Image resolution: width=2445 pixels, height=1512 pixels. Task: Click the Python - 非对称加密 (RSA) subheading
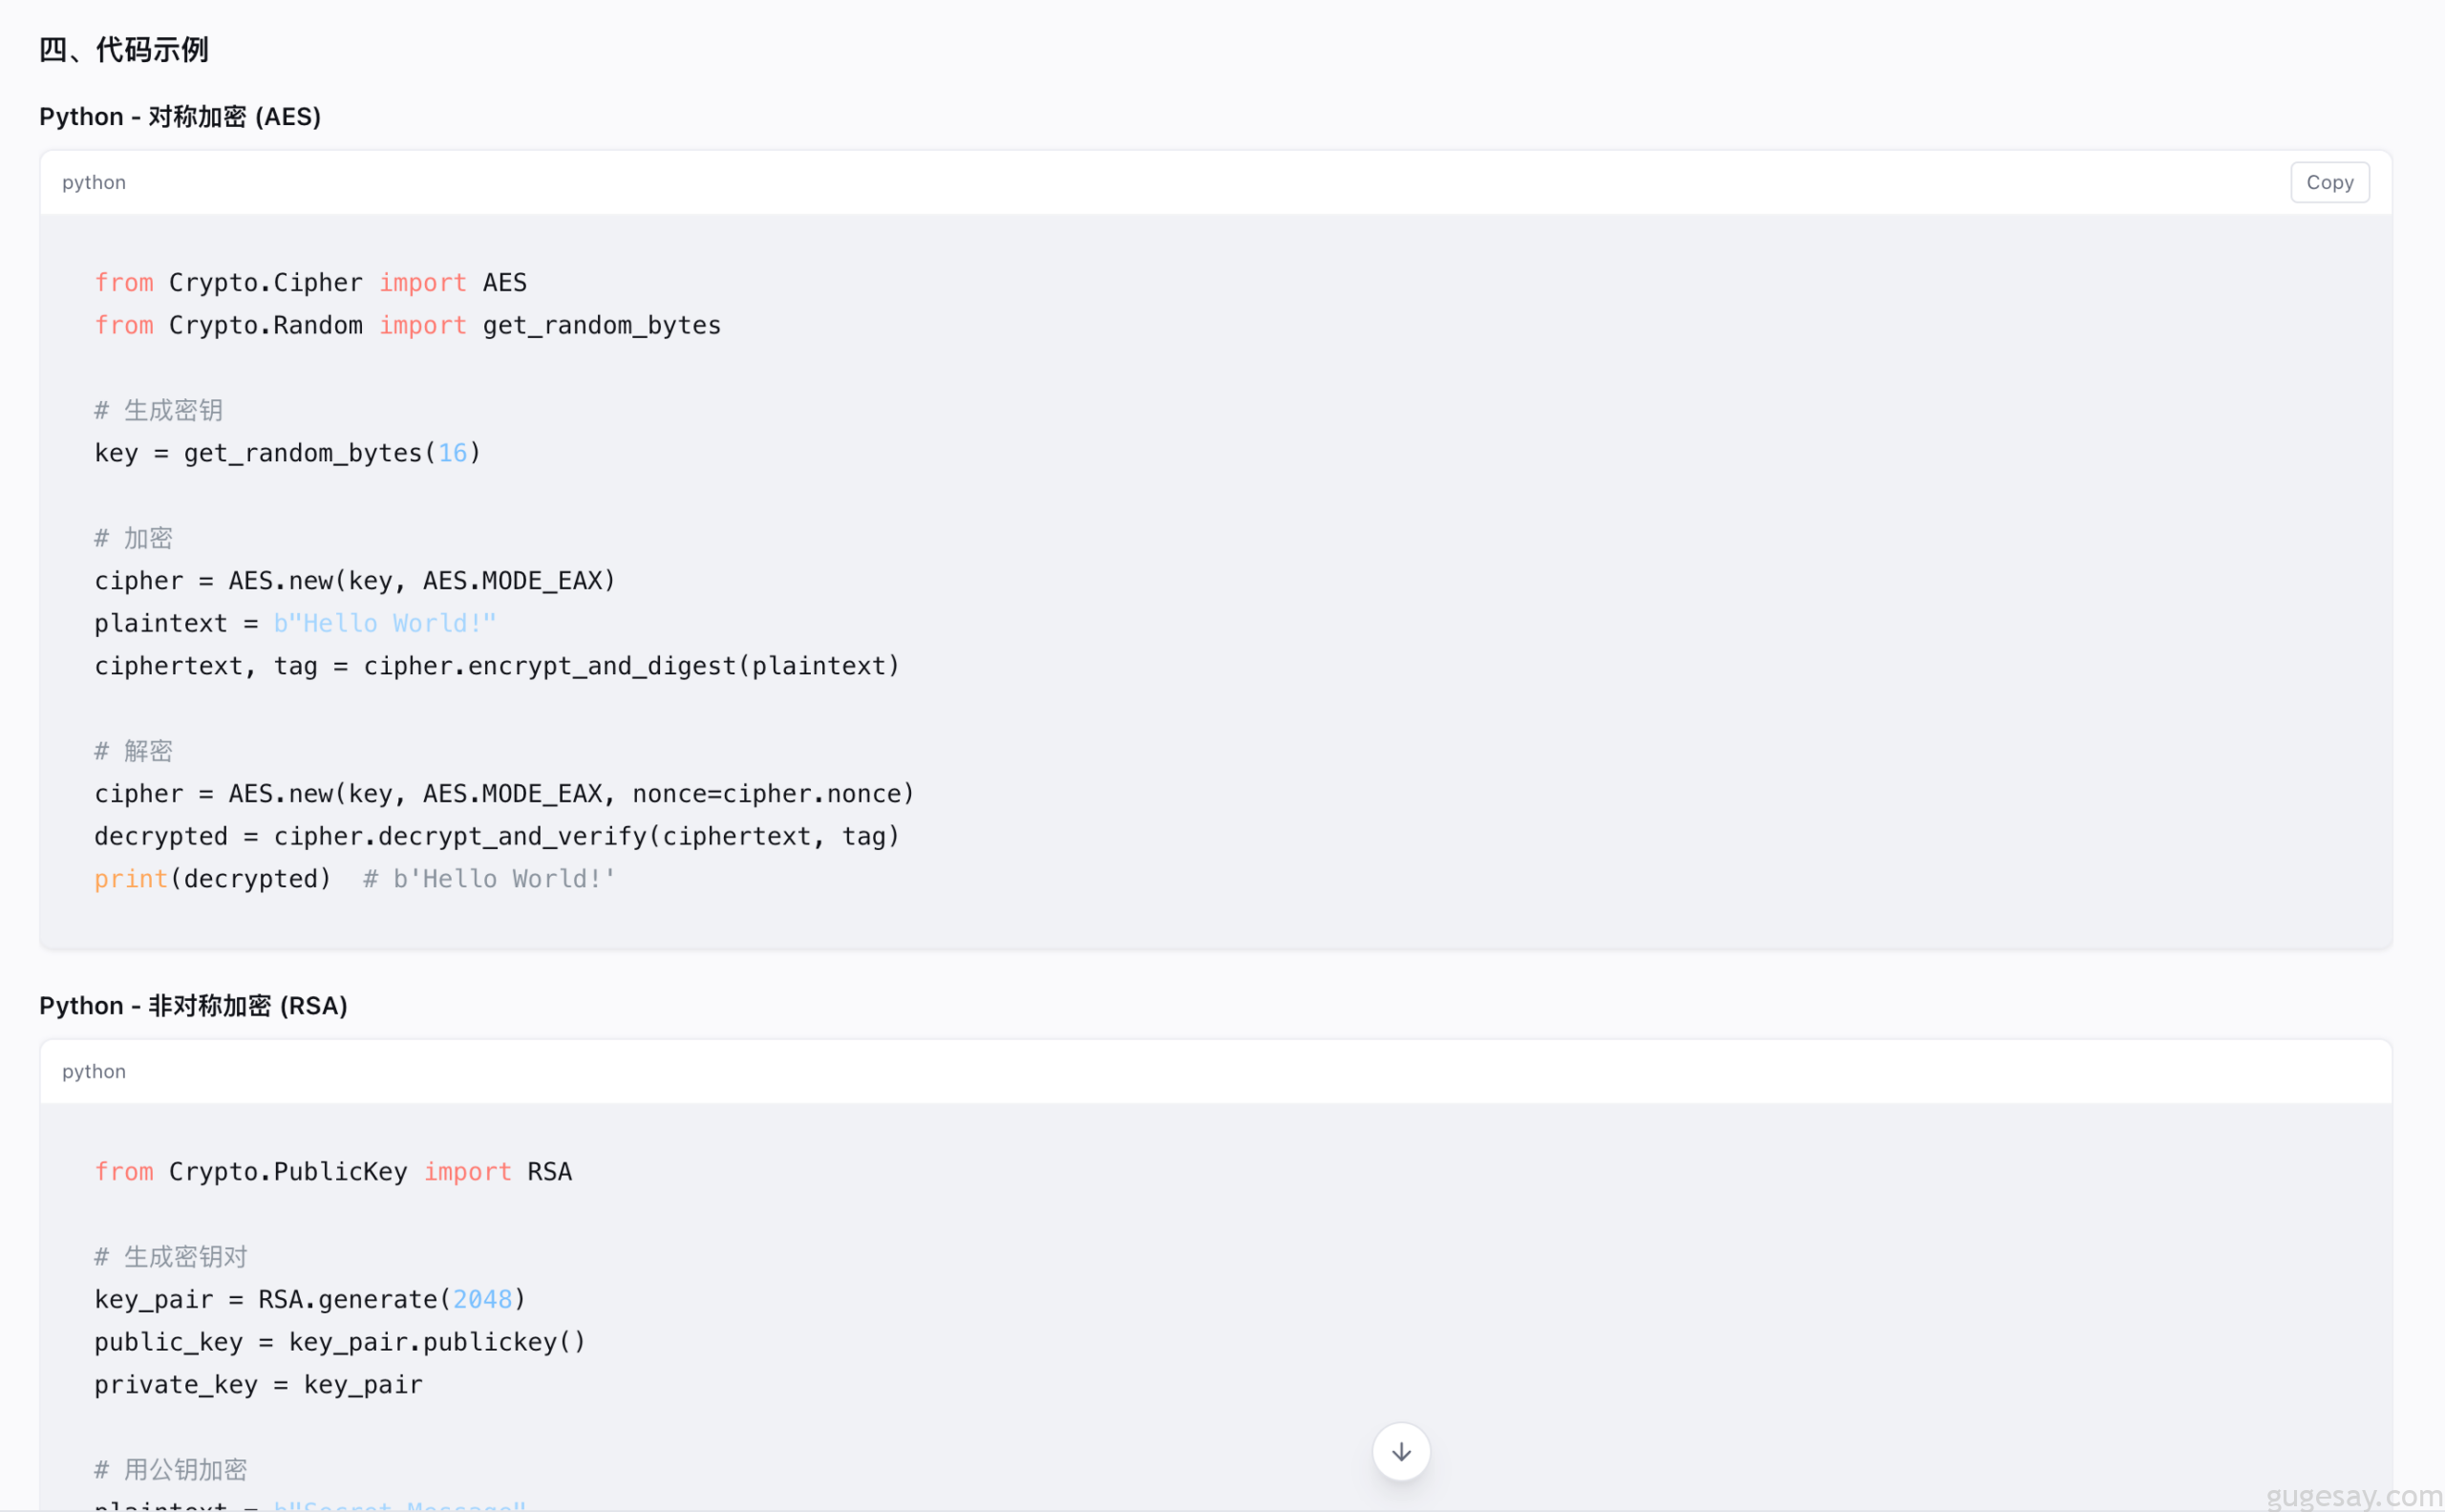193,1006
